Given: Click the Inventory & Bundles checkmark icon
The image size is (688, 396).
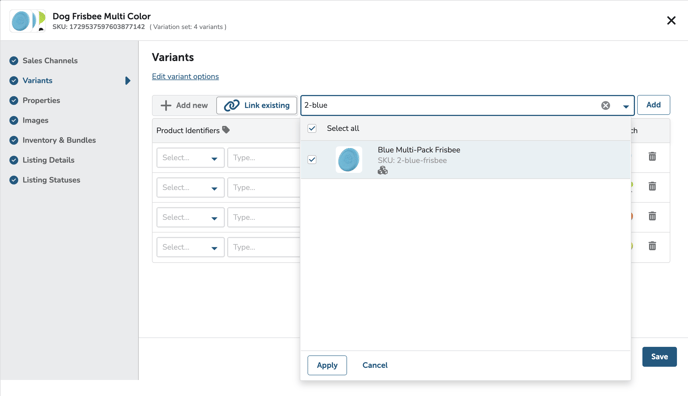Looking at the screenshot, I should pos(14,140).
